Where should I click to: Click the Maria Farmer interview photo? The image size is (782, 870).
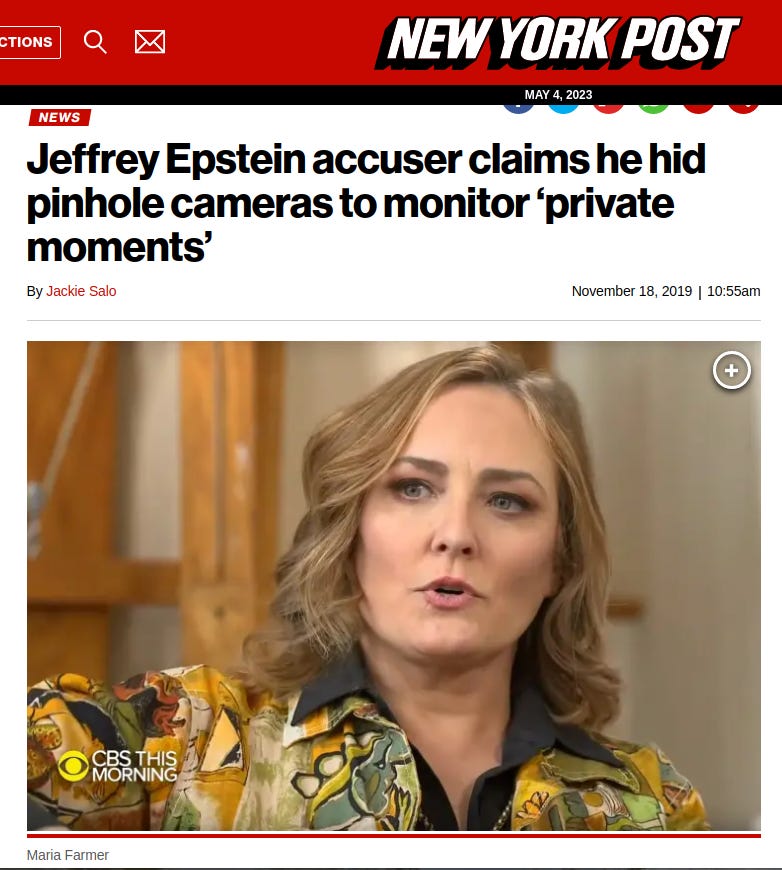[x=393, y=586]
